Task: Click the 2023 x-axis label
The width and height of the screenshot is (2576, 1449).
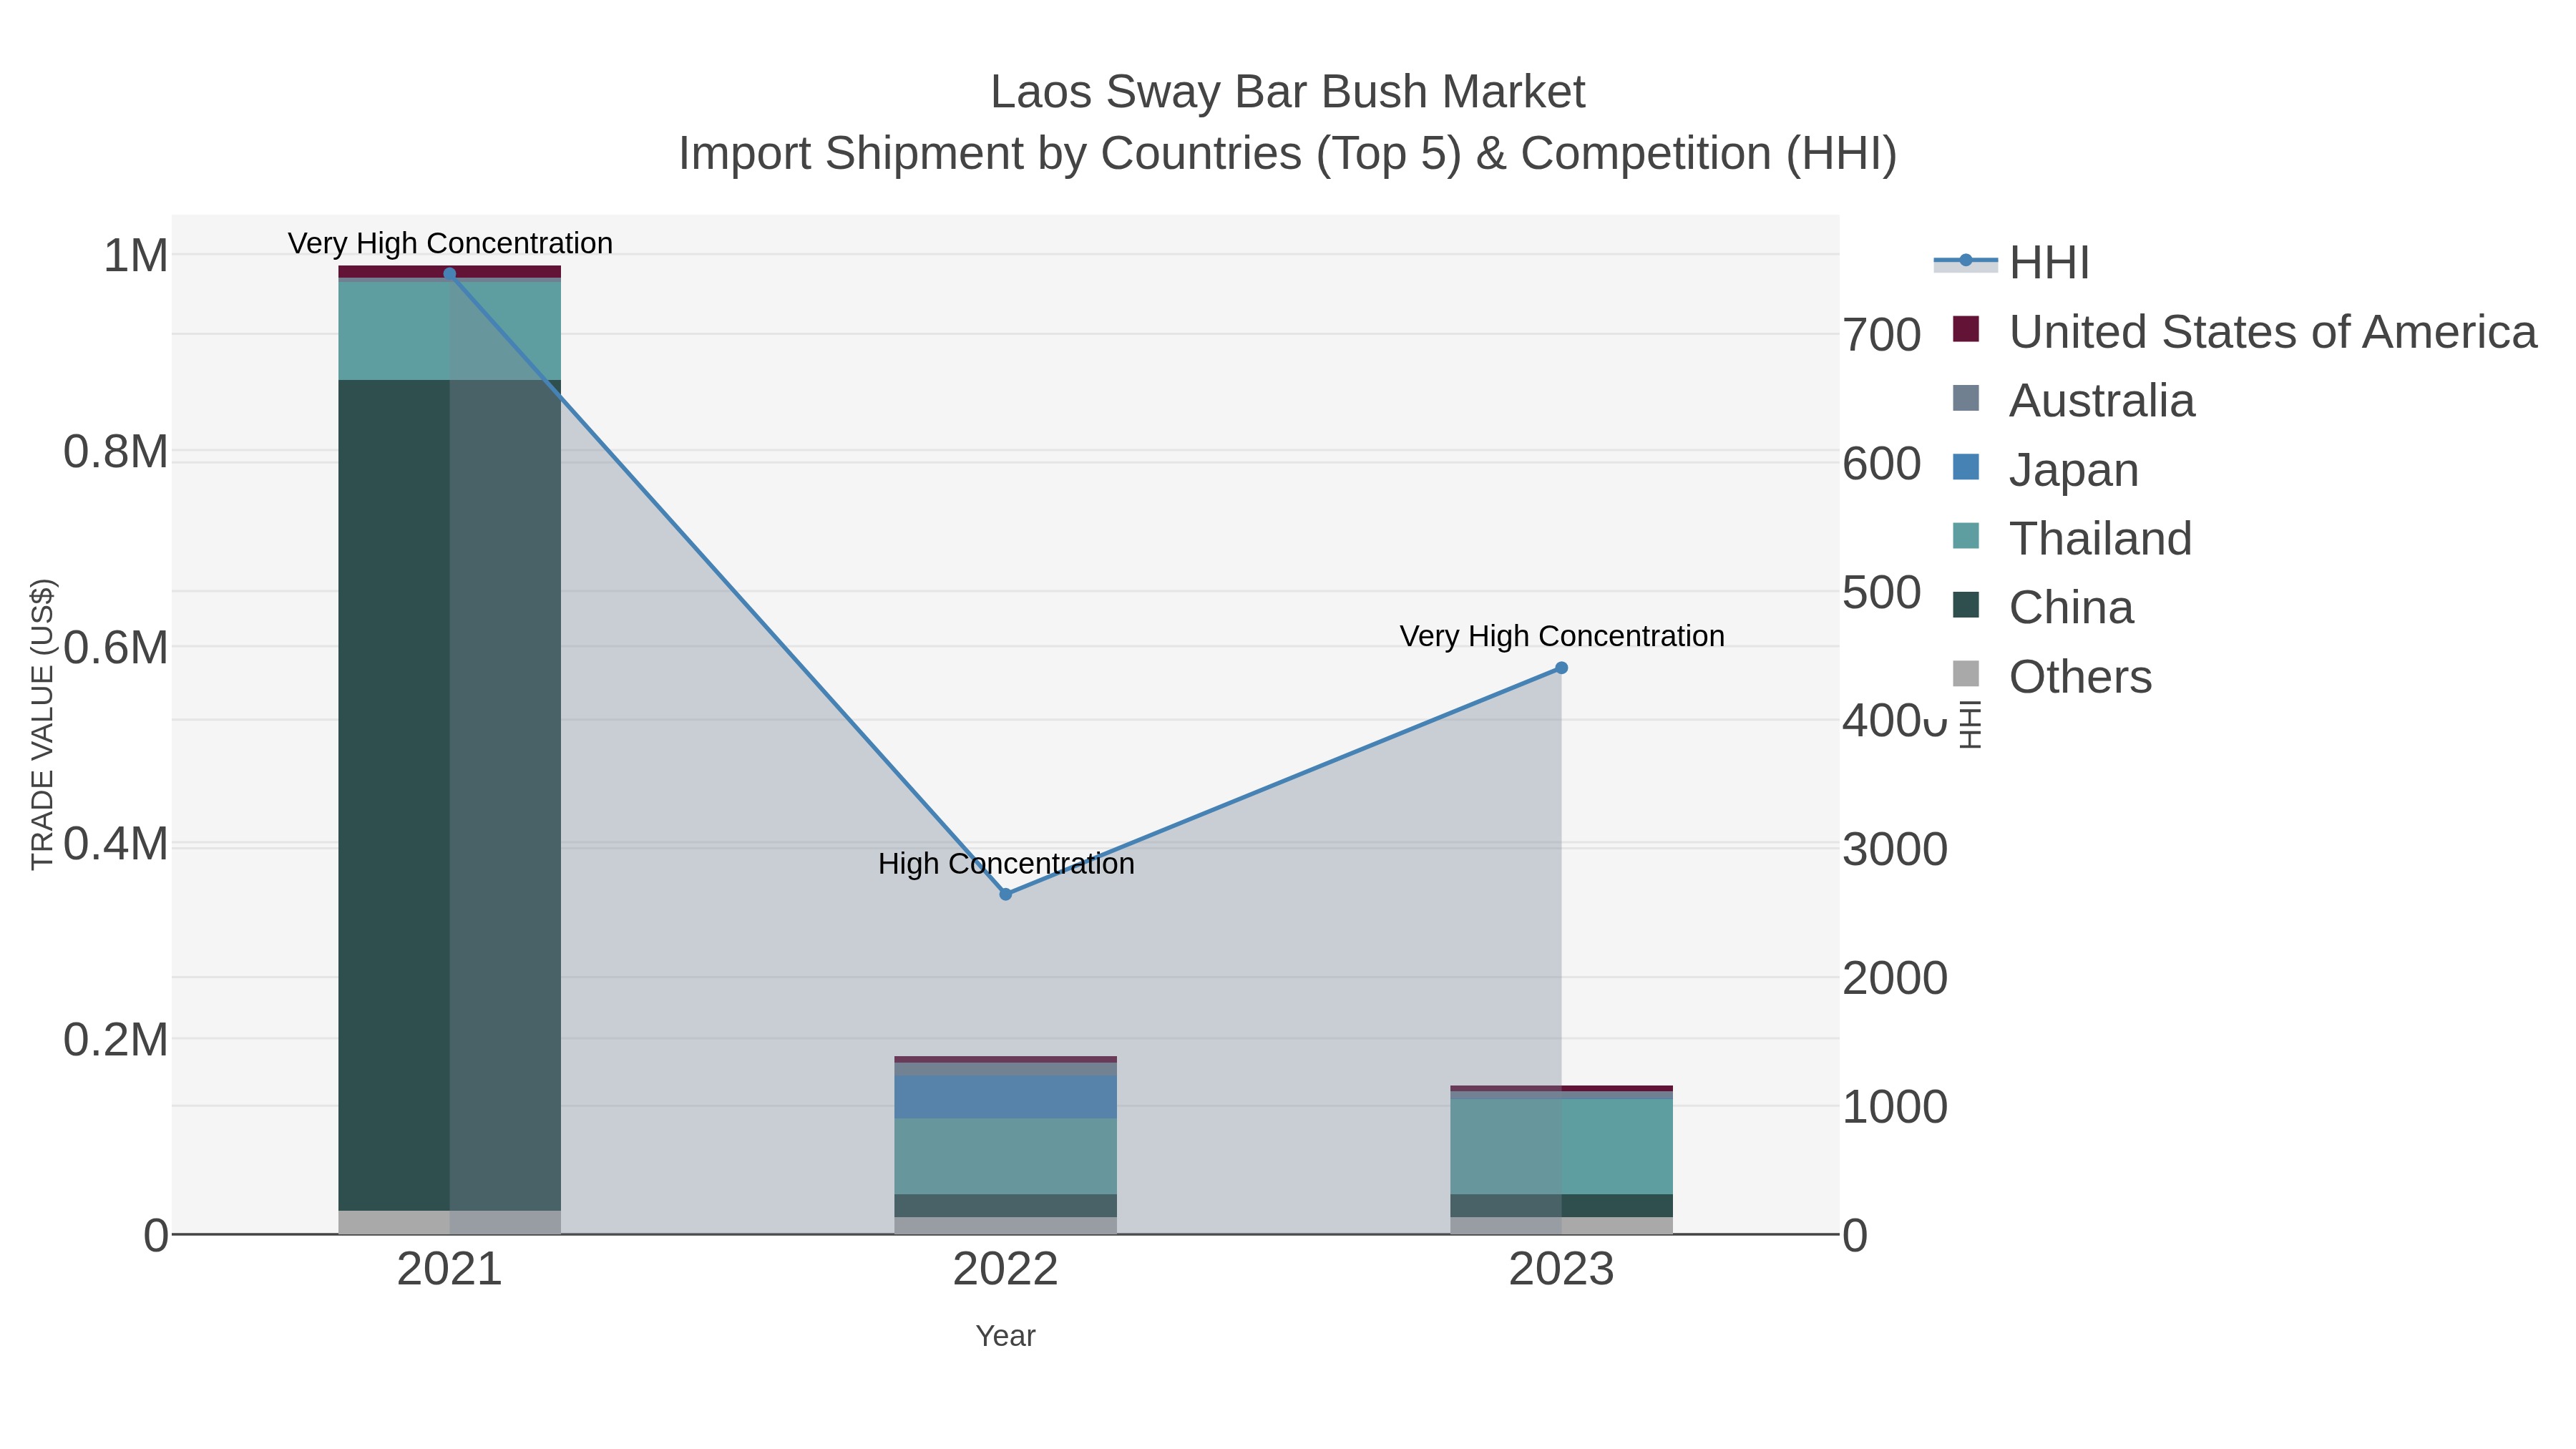Action: point(1562,1270)
